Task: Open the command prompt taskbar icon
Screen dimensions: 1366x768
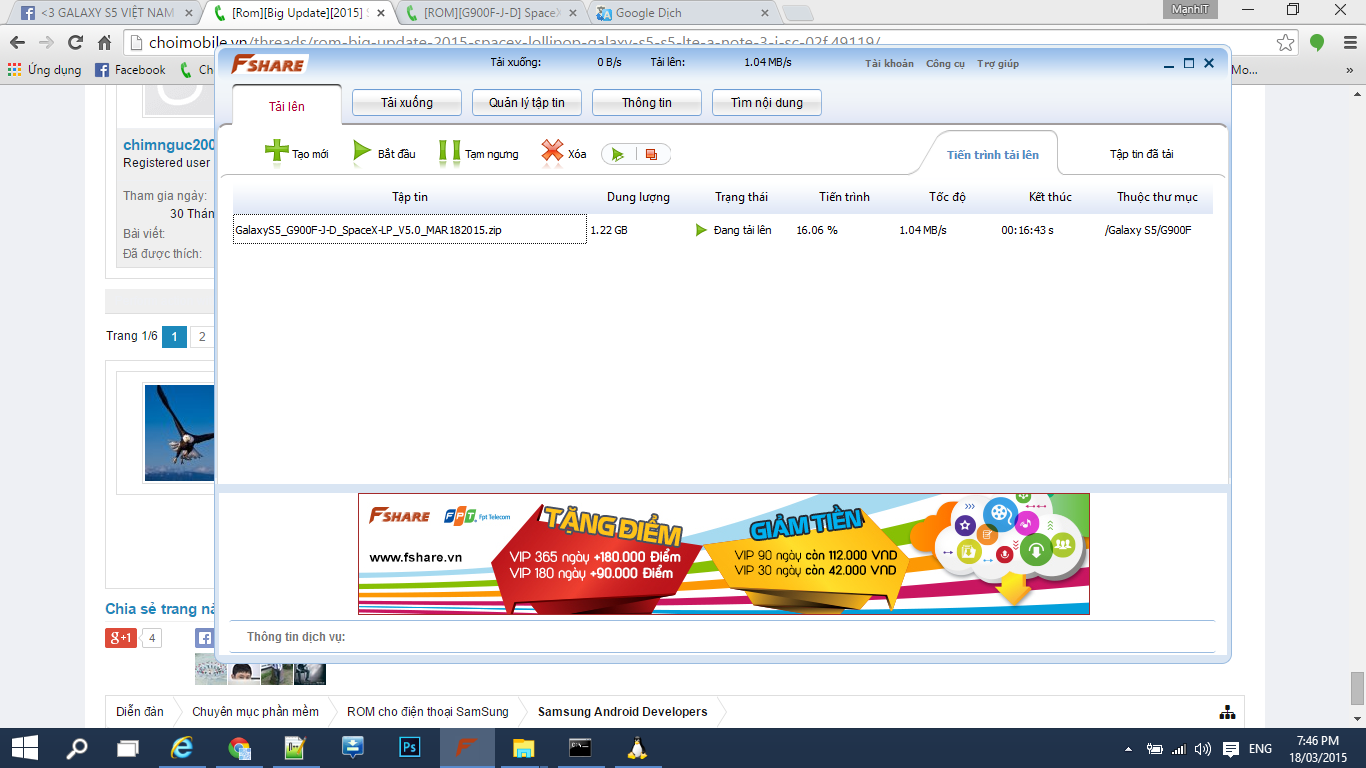Action: coord(580,748)
